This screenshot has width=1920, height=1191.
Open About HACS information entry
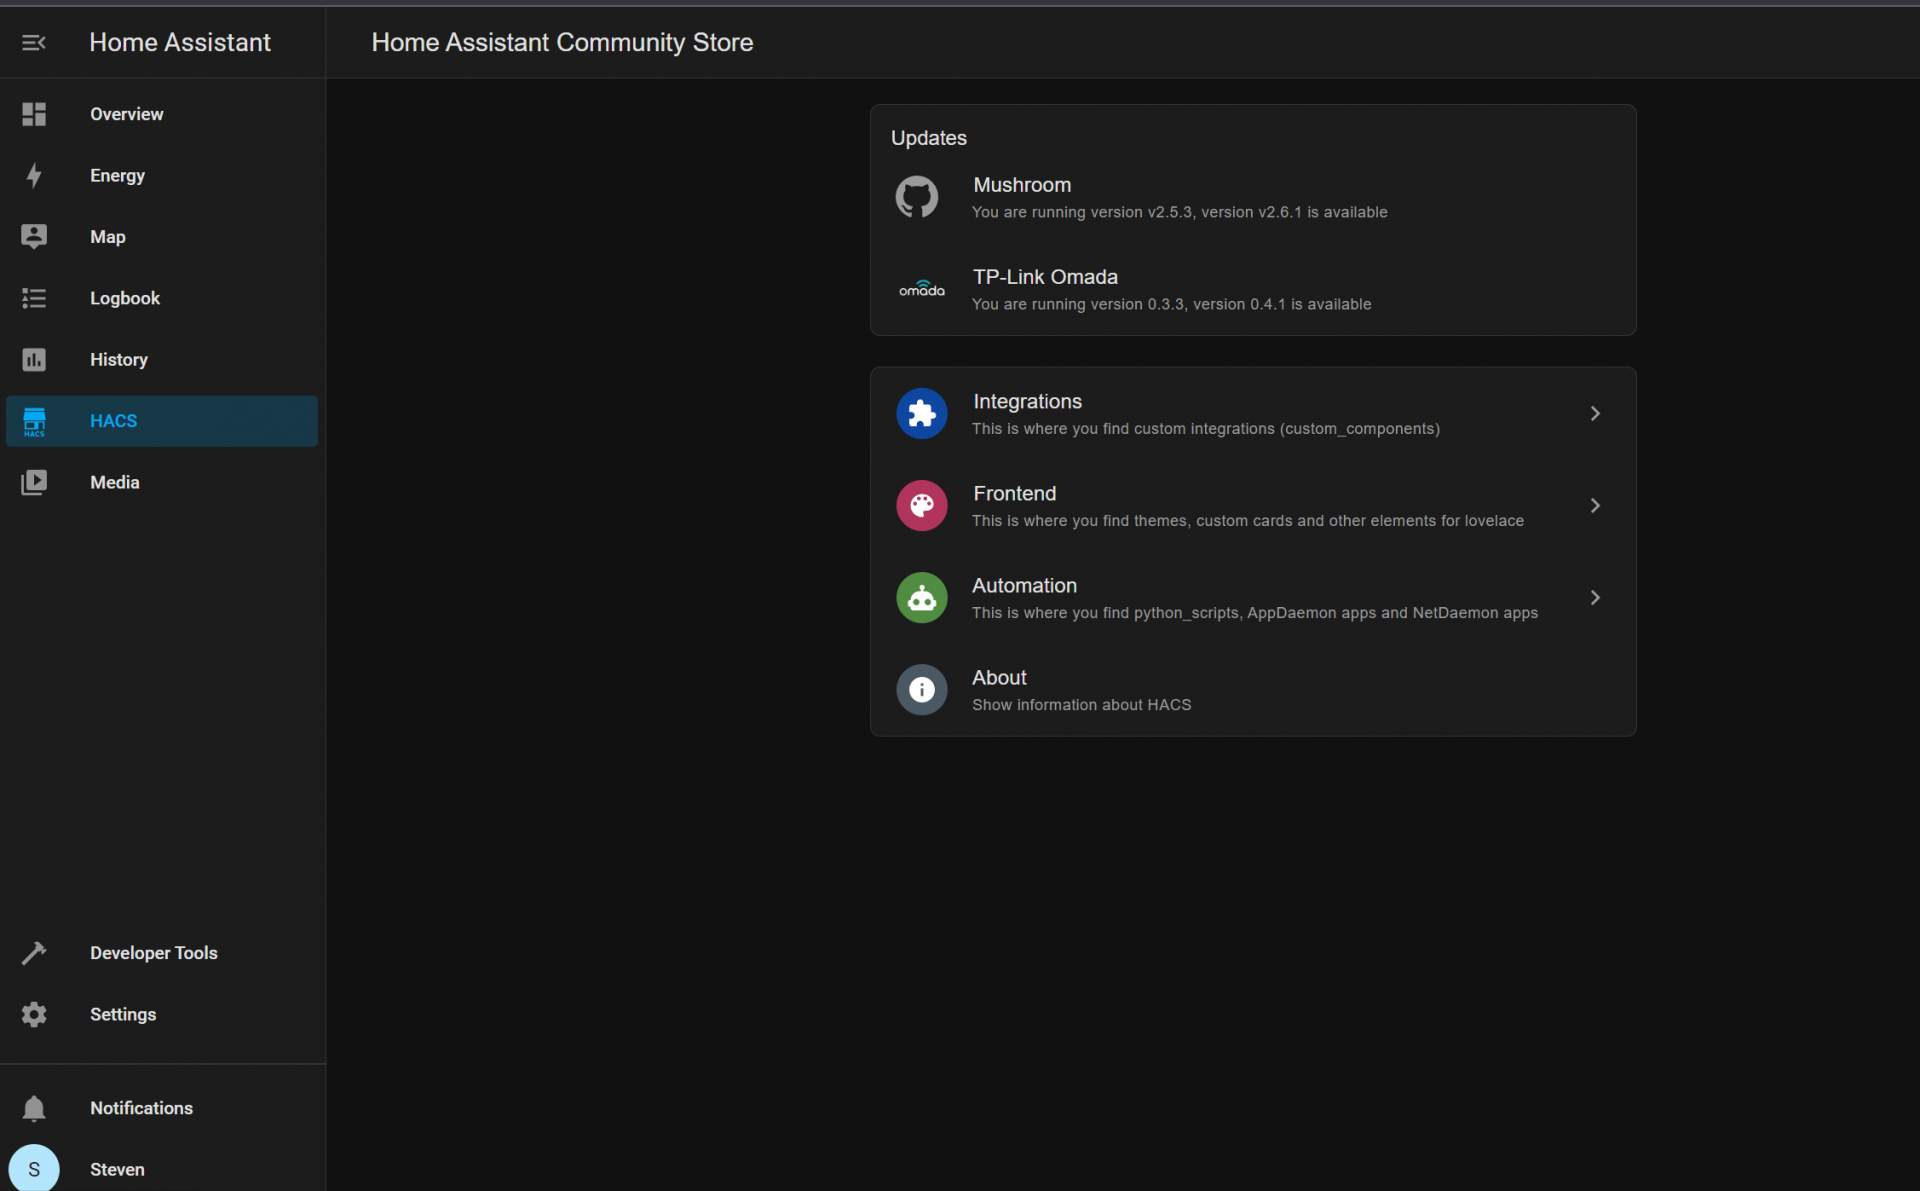pos(1081,690)
